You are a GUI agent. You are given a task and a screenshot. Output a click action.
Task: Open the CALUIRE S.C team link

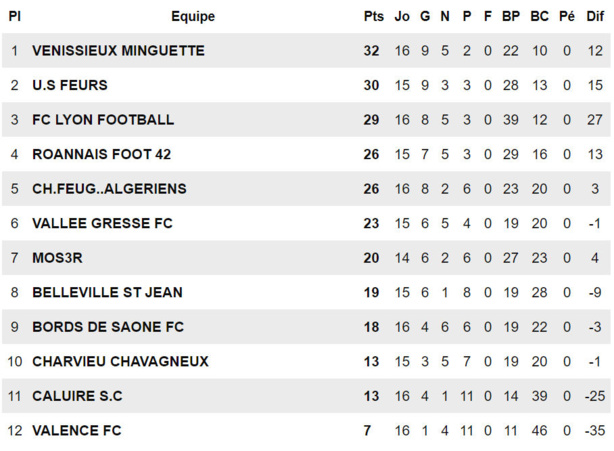tap(77, 396)
